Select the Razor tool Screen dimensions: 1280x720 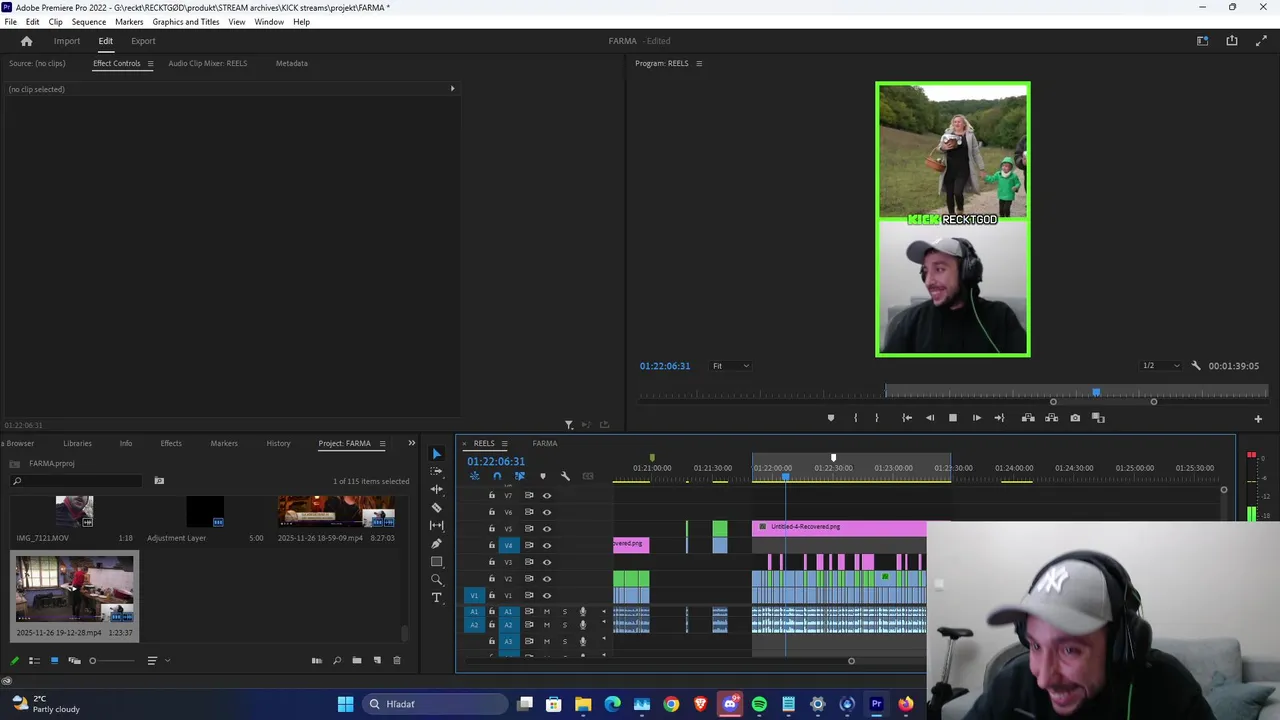coord(436,507)
